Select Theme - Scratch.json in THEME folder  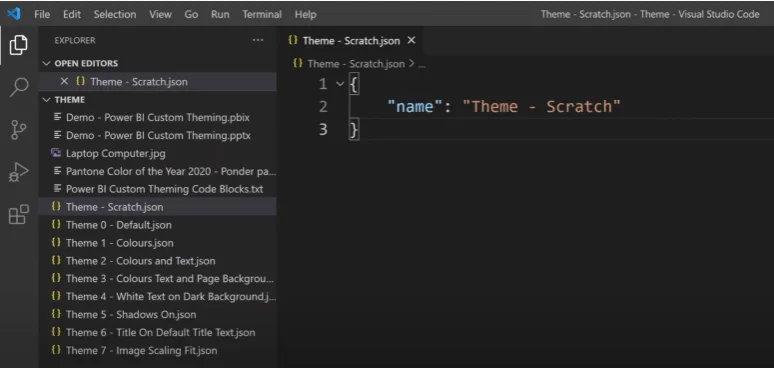[x=157, y=207]
